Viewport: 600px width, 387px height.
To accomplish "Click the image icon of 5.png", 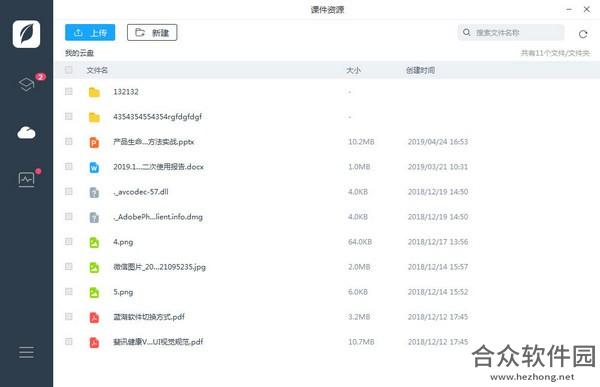I will (x=94, y=292).
